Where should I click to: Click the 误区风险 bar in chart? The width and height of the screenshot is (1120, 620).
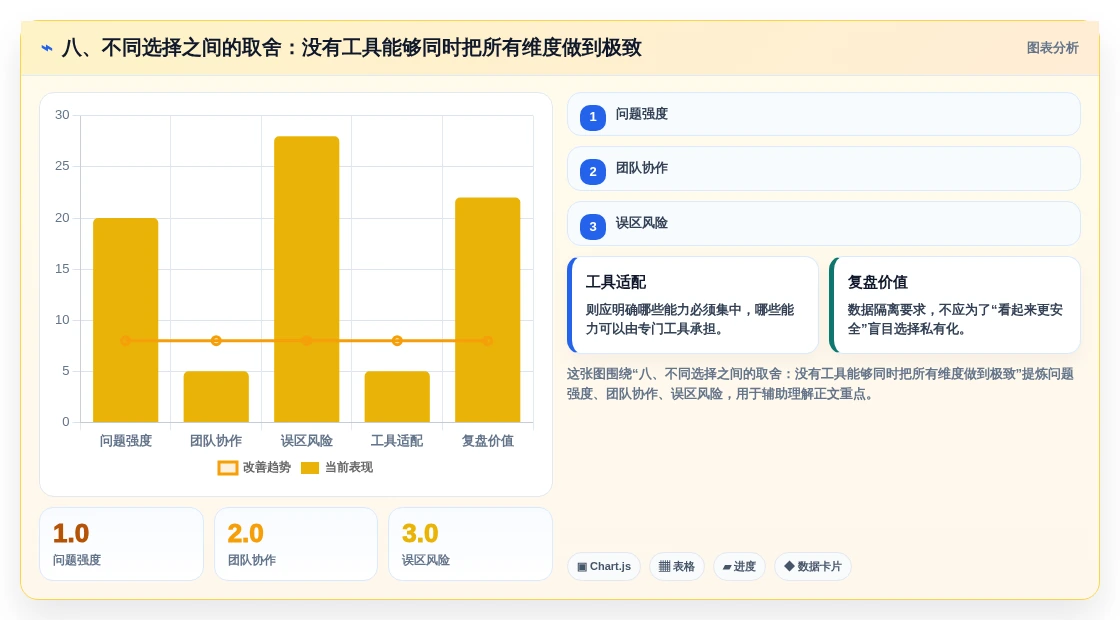pos(306,279)
